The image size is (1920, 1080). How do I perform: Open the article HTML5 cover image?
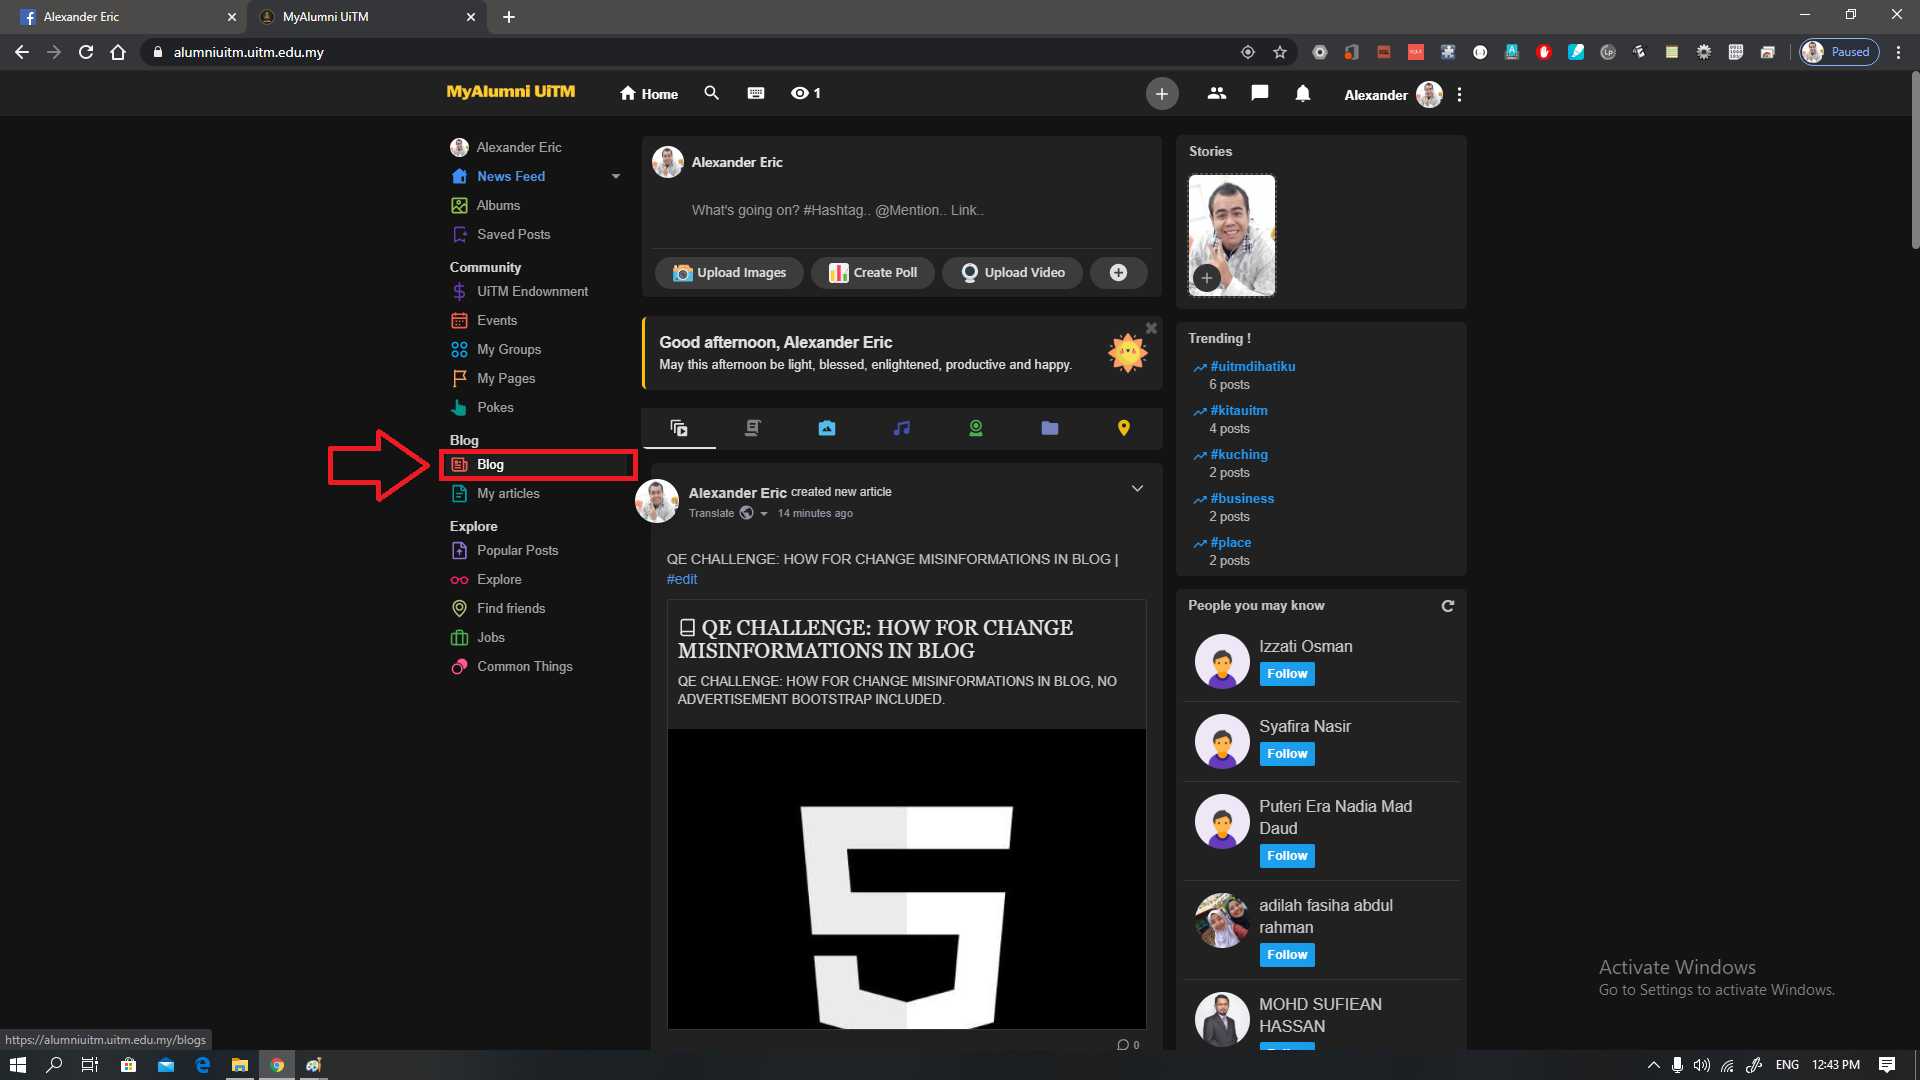(906, 879)
